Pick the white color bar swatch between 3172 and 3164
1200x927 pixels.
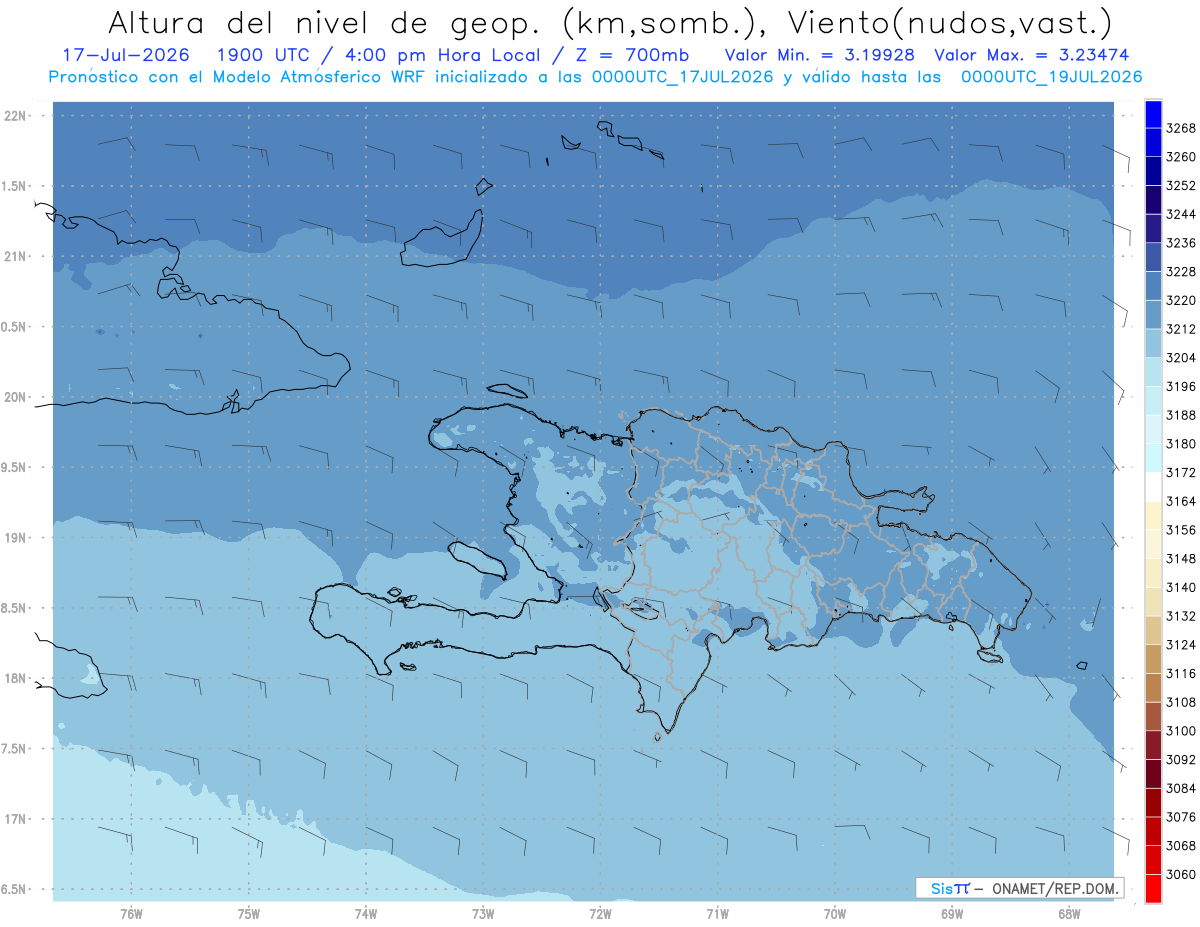click(x=1153, y=486)
